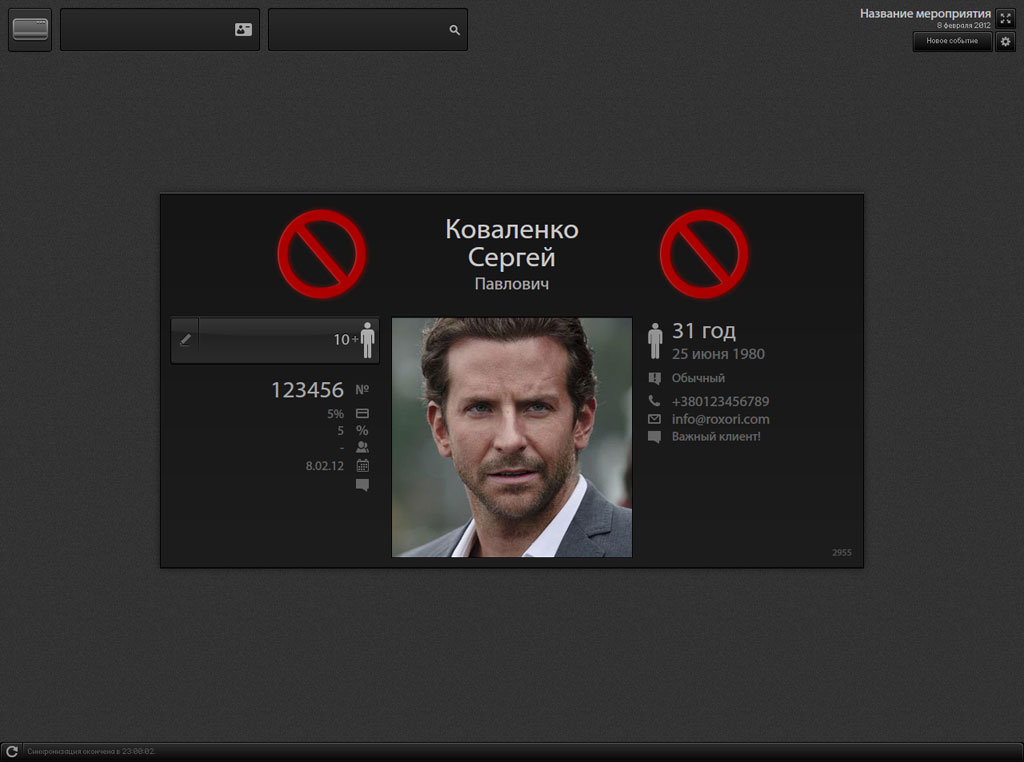Image resolution: width=1024 pixels, height=762 pixels.
Task: Click the envelope icon next to email
Action: coord(654,419)
